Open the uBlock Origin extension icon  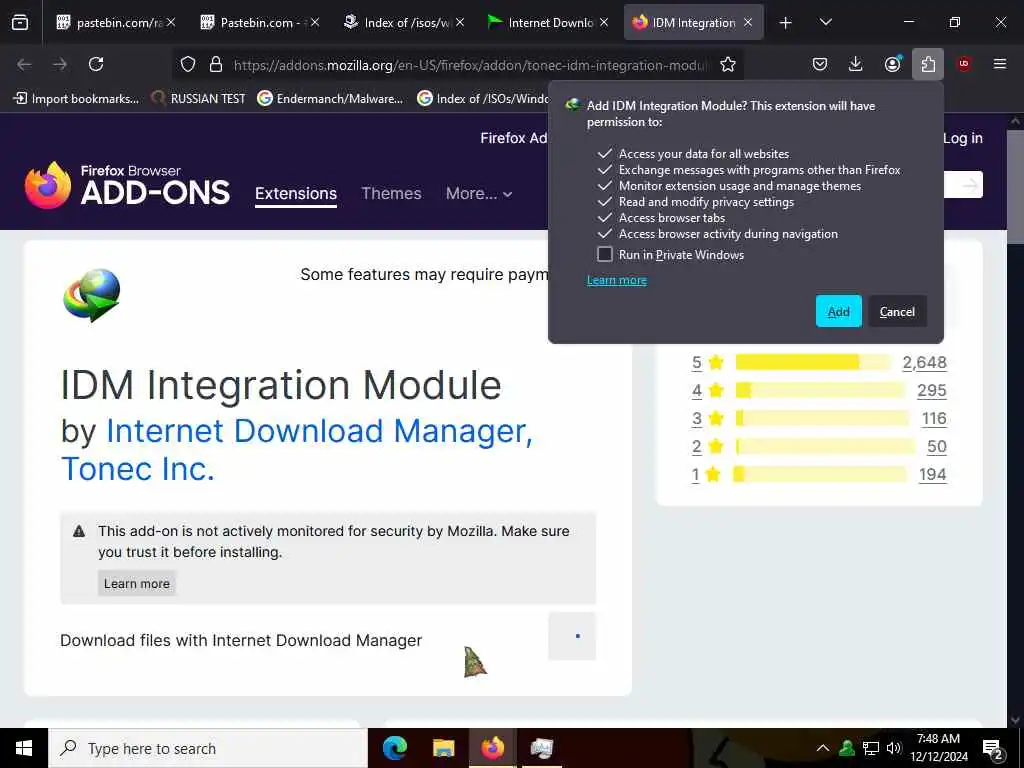click(x=964, y=64)
